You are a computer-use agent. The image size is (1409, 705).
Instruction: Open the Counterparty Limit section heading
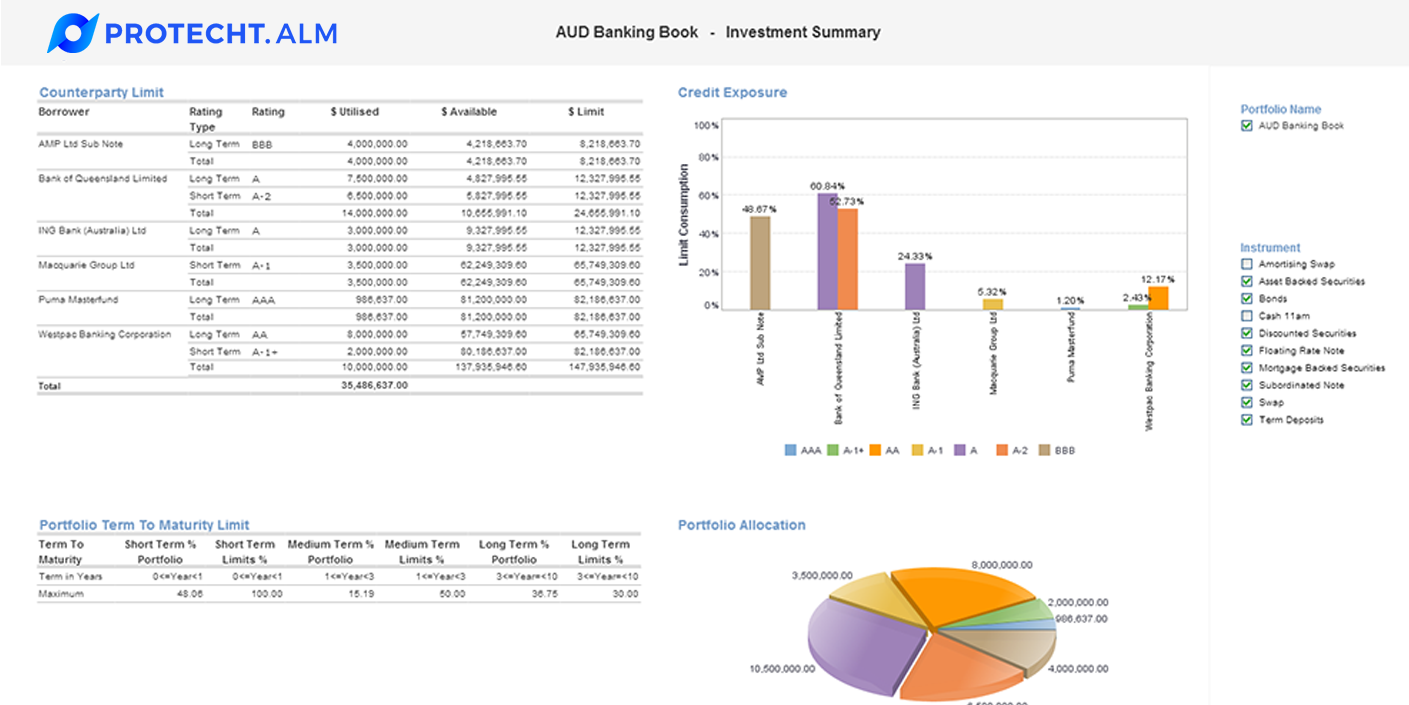101,92
